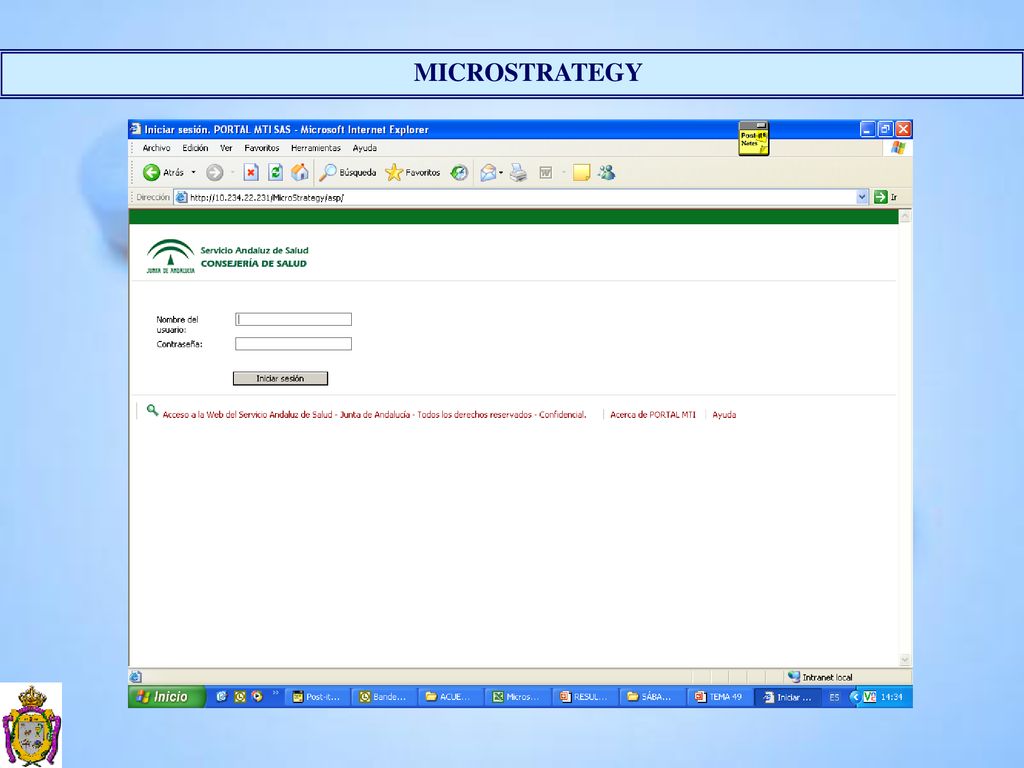Click the Acceso a la Web del Servicio Andaluz link
The image size is (1024, 768).
tap(374, 415)
